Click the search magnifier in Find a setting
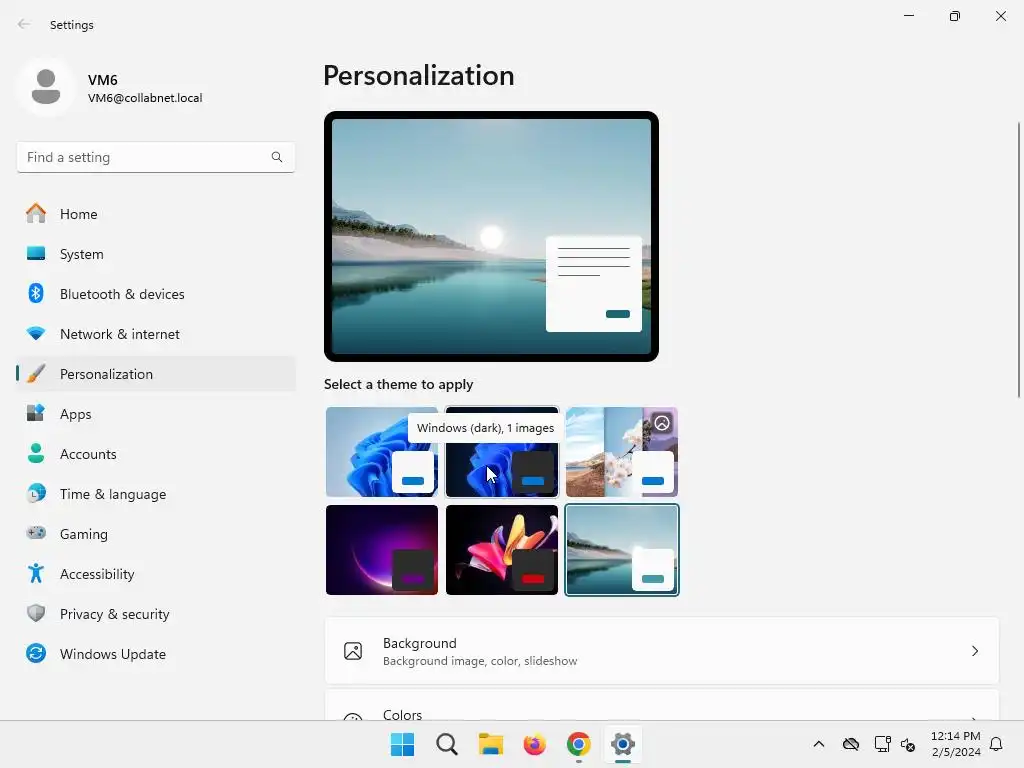 click(x=277, y=157)
